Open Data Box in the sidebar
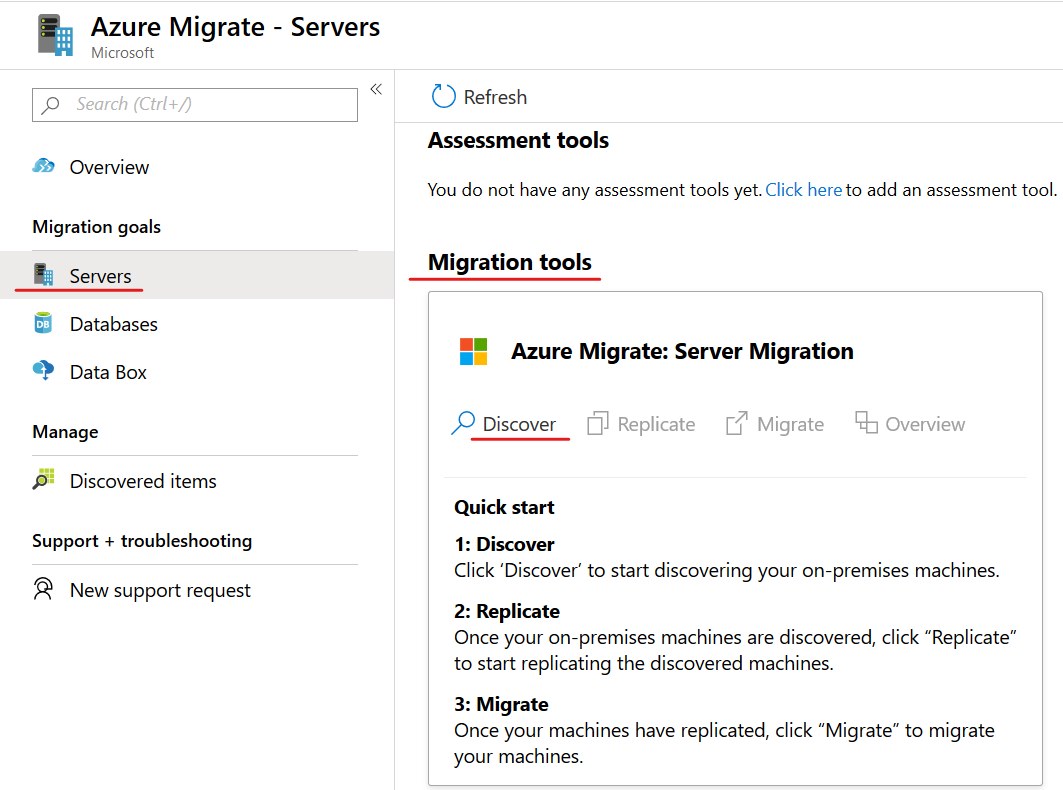 click(x=108, y=372)
